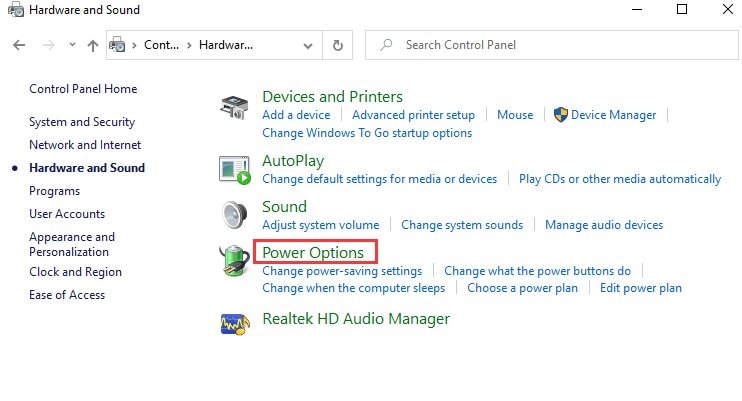The image size is (742, 401).
Task: Select System and Security category
Action: click(82, 122)
